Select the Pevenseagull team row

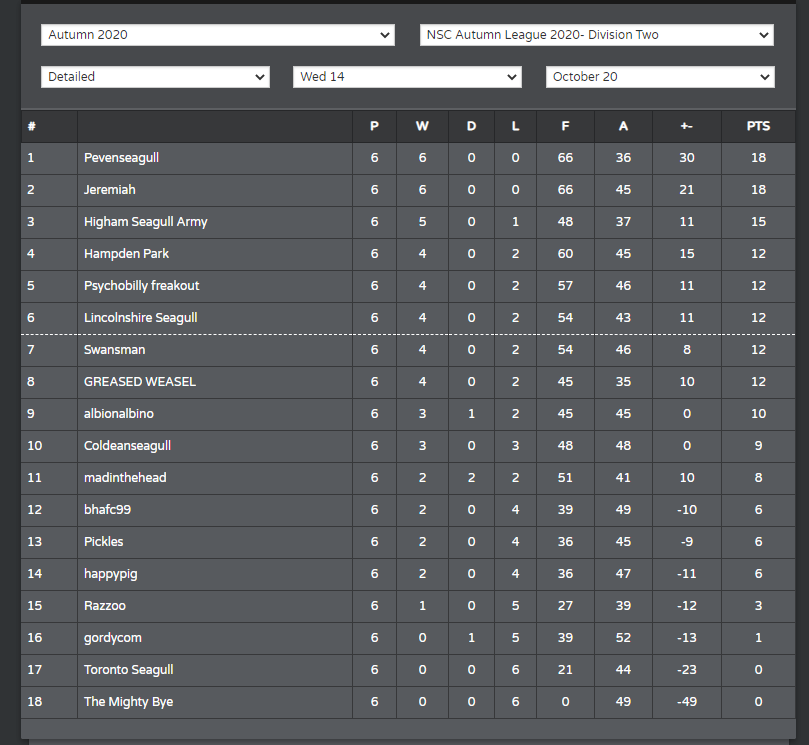pos(408,158)
